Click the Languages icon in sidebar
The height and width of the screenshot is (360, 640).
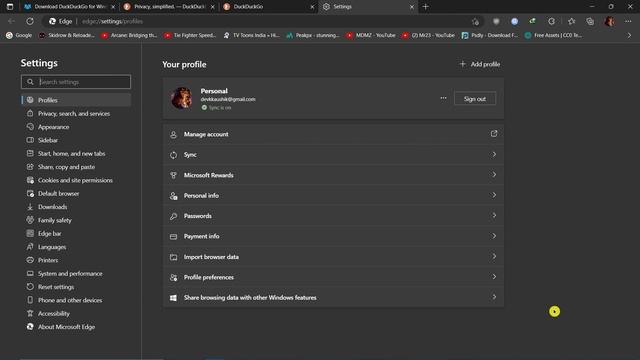[30, 247]
